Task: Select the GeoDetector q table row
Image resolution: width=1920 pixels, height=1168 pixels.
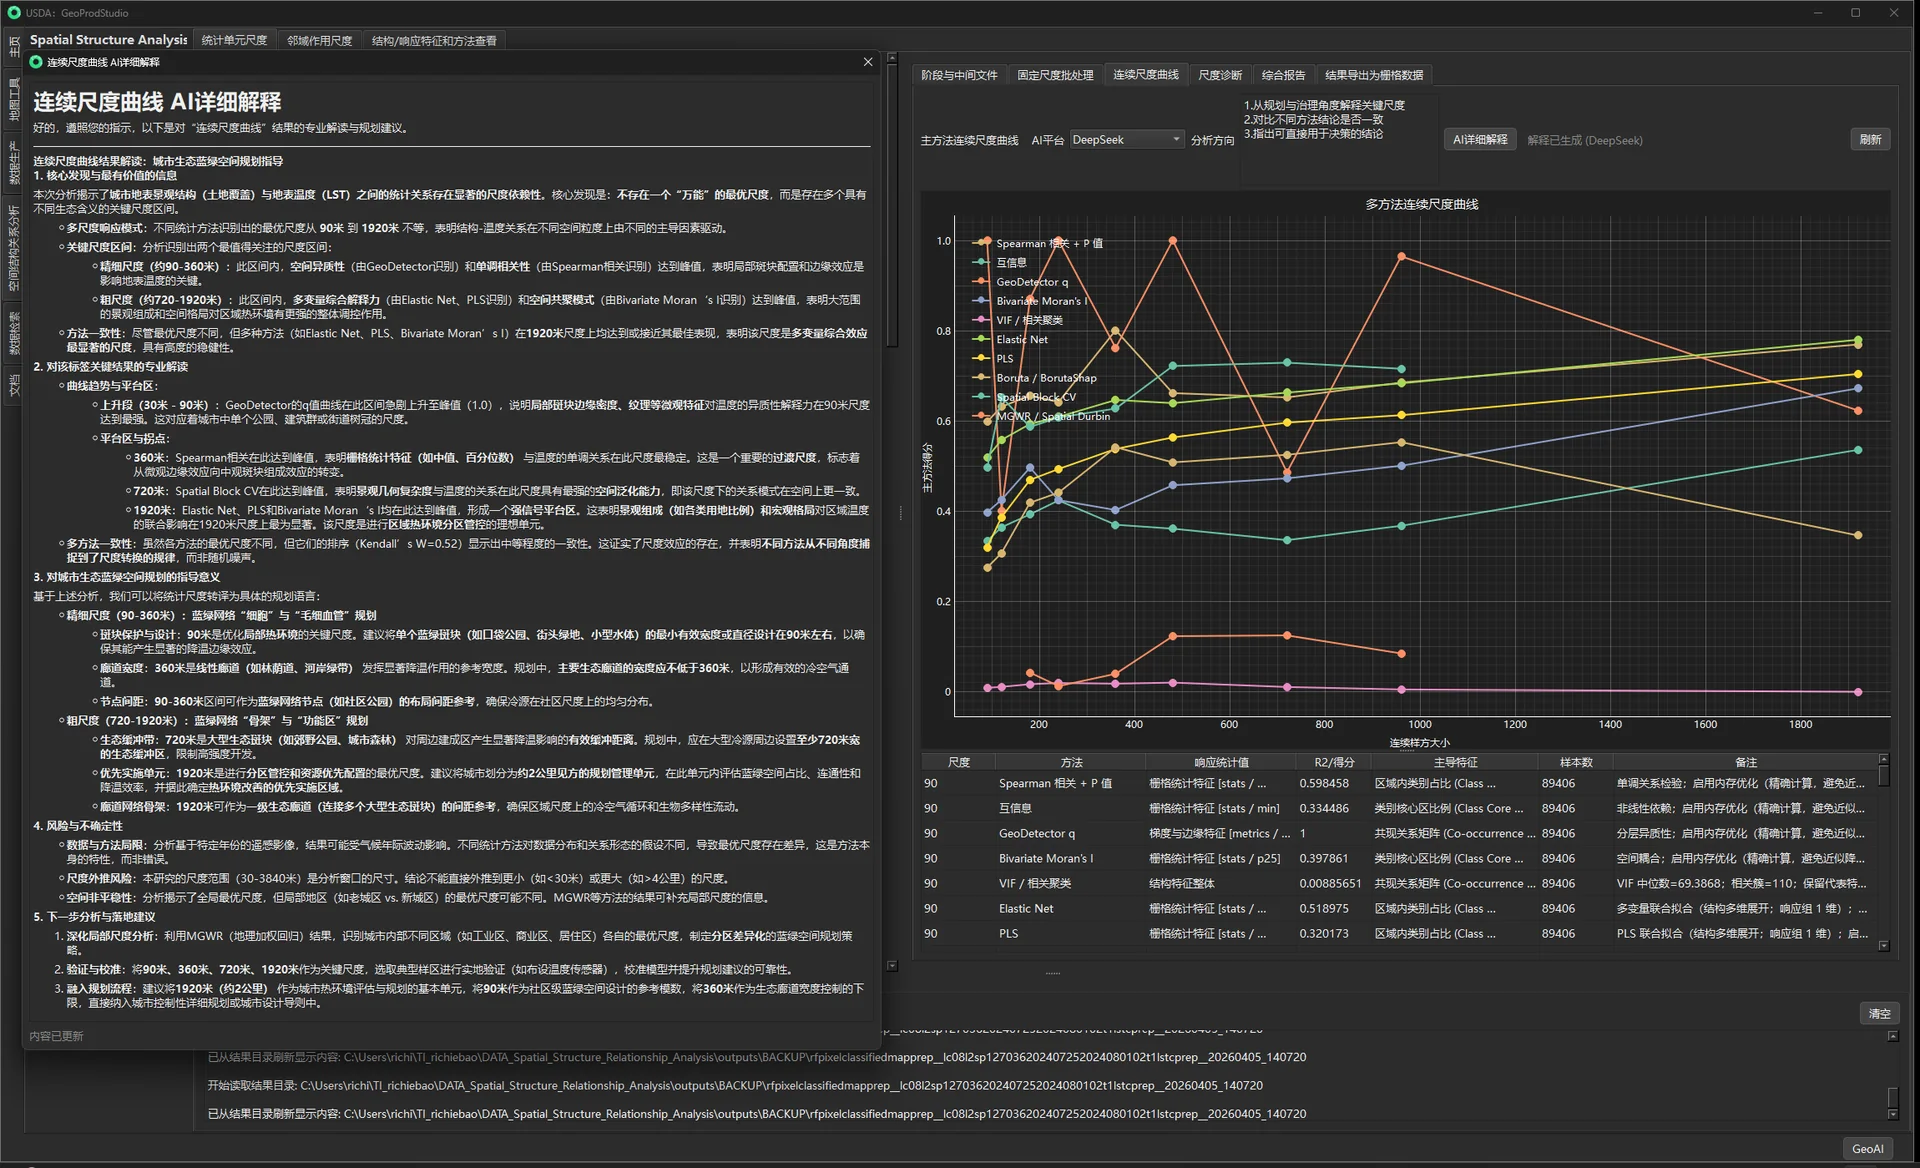Action: [1398, 833]
